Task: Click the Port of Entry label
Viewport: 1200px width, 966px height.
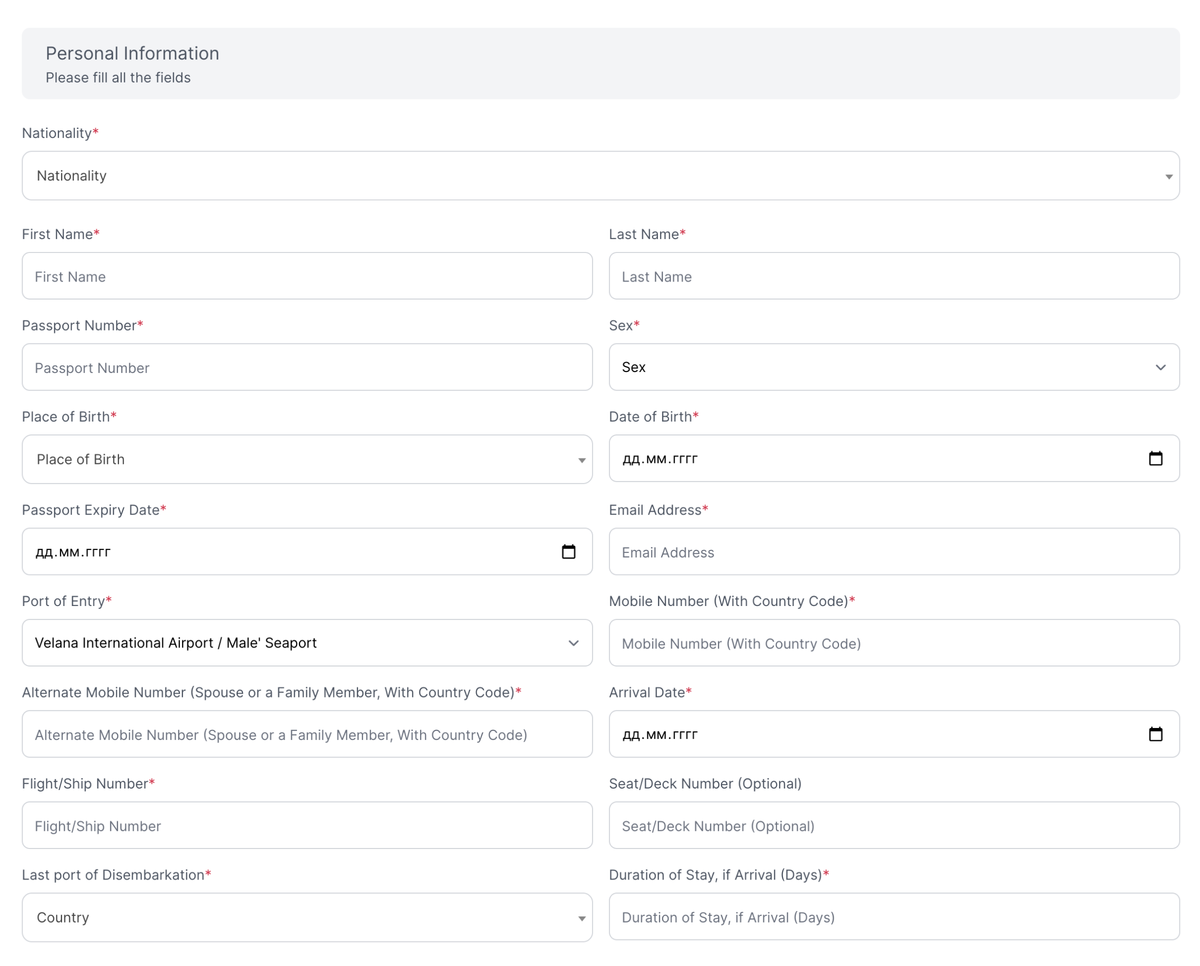Action: coord(67,601)
